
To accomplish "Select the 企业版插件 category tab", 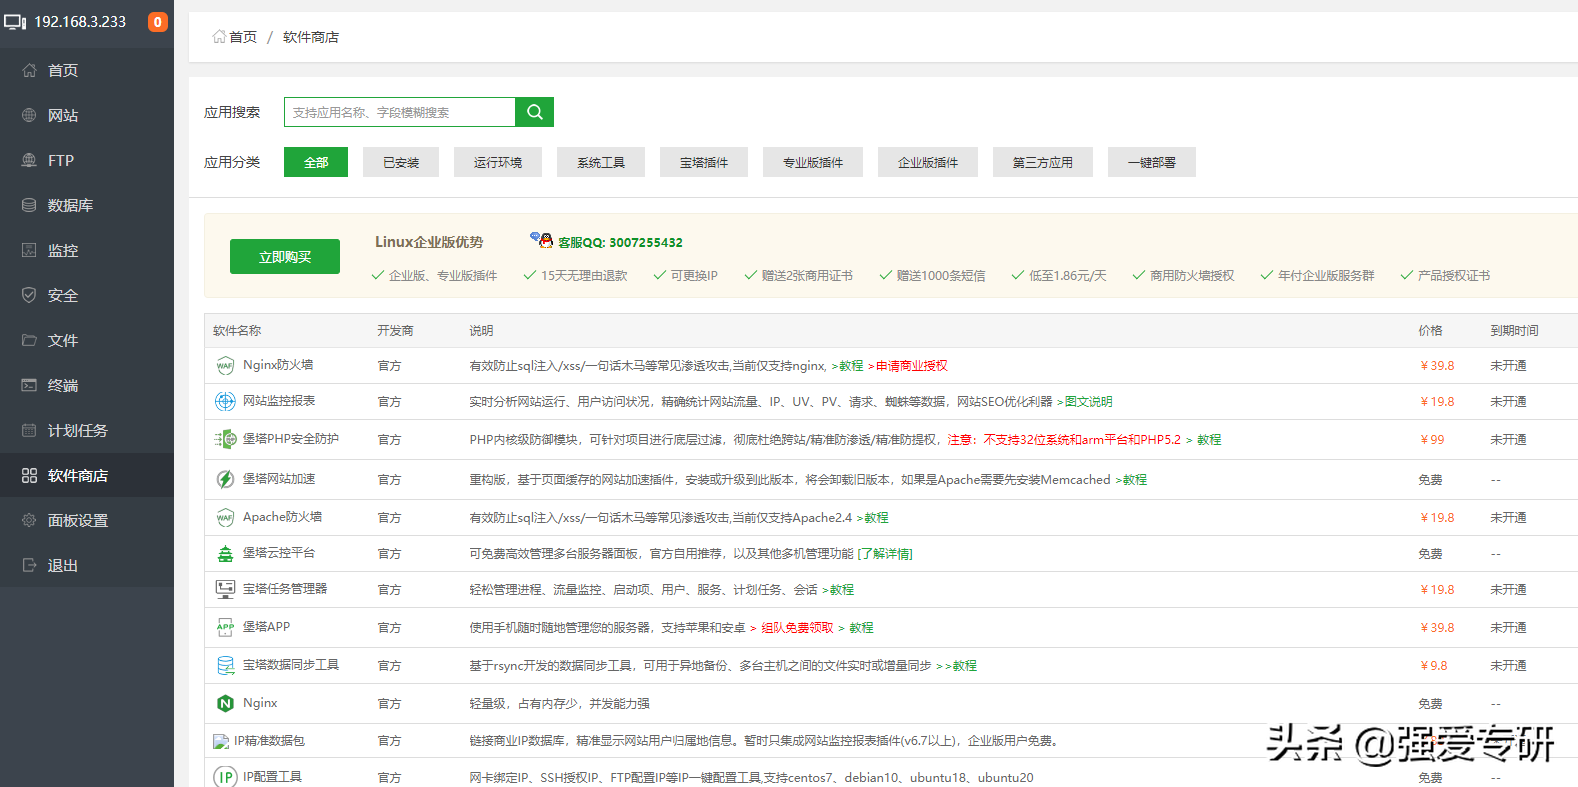I will point(928,162).
